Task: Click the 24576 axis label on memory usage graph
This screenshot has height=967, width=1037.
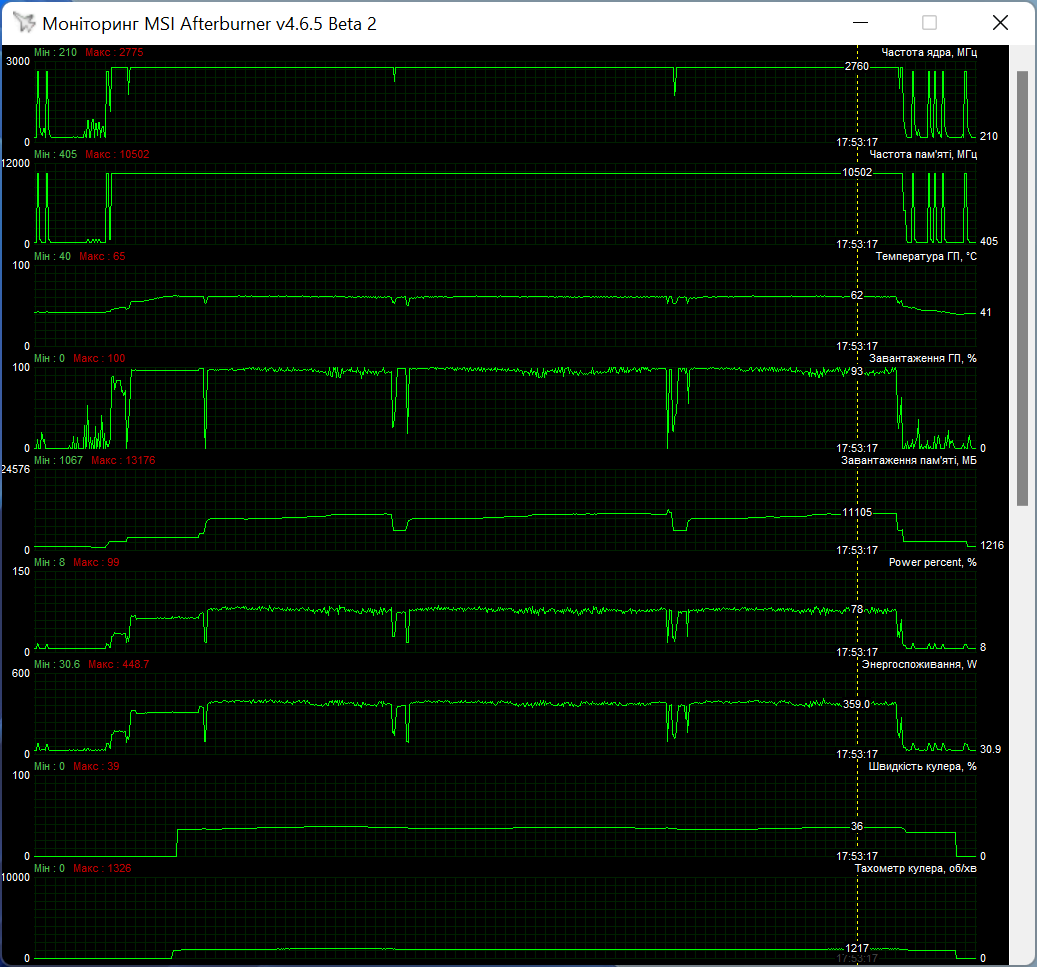Action: pos(16,469)
